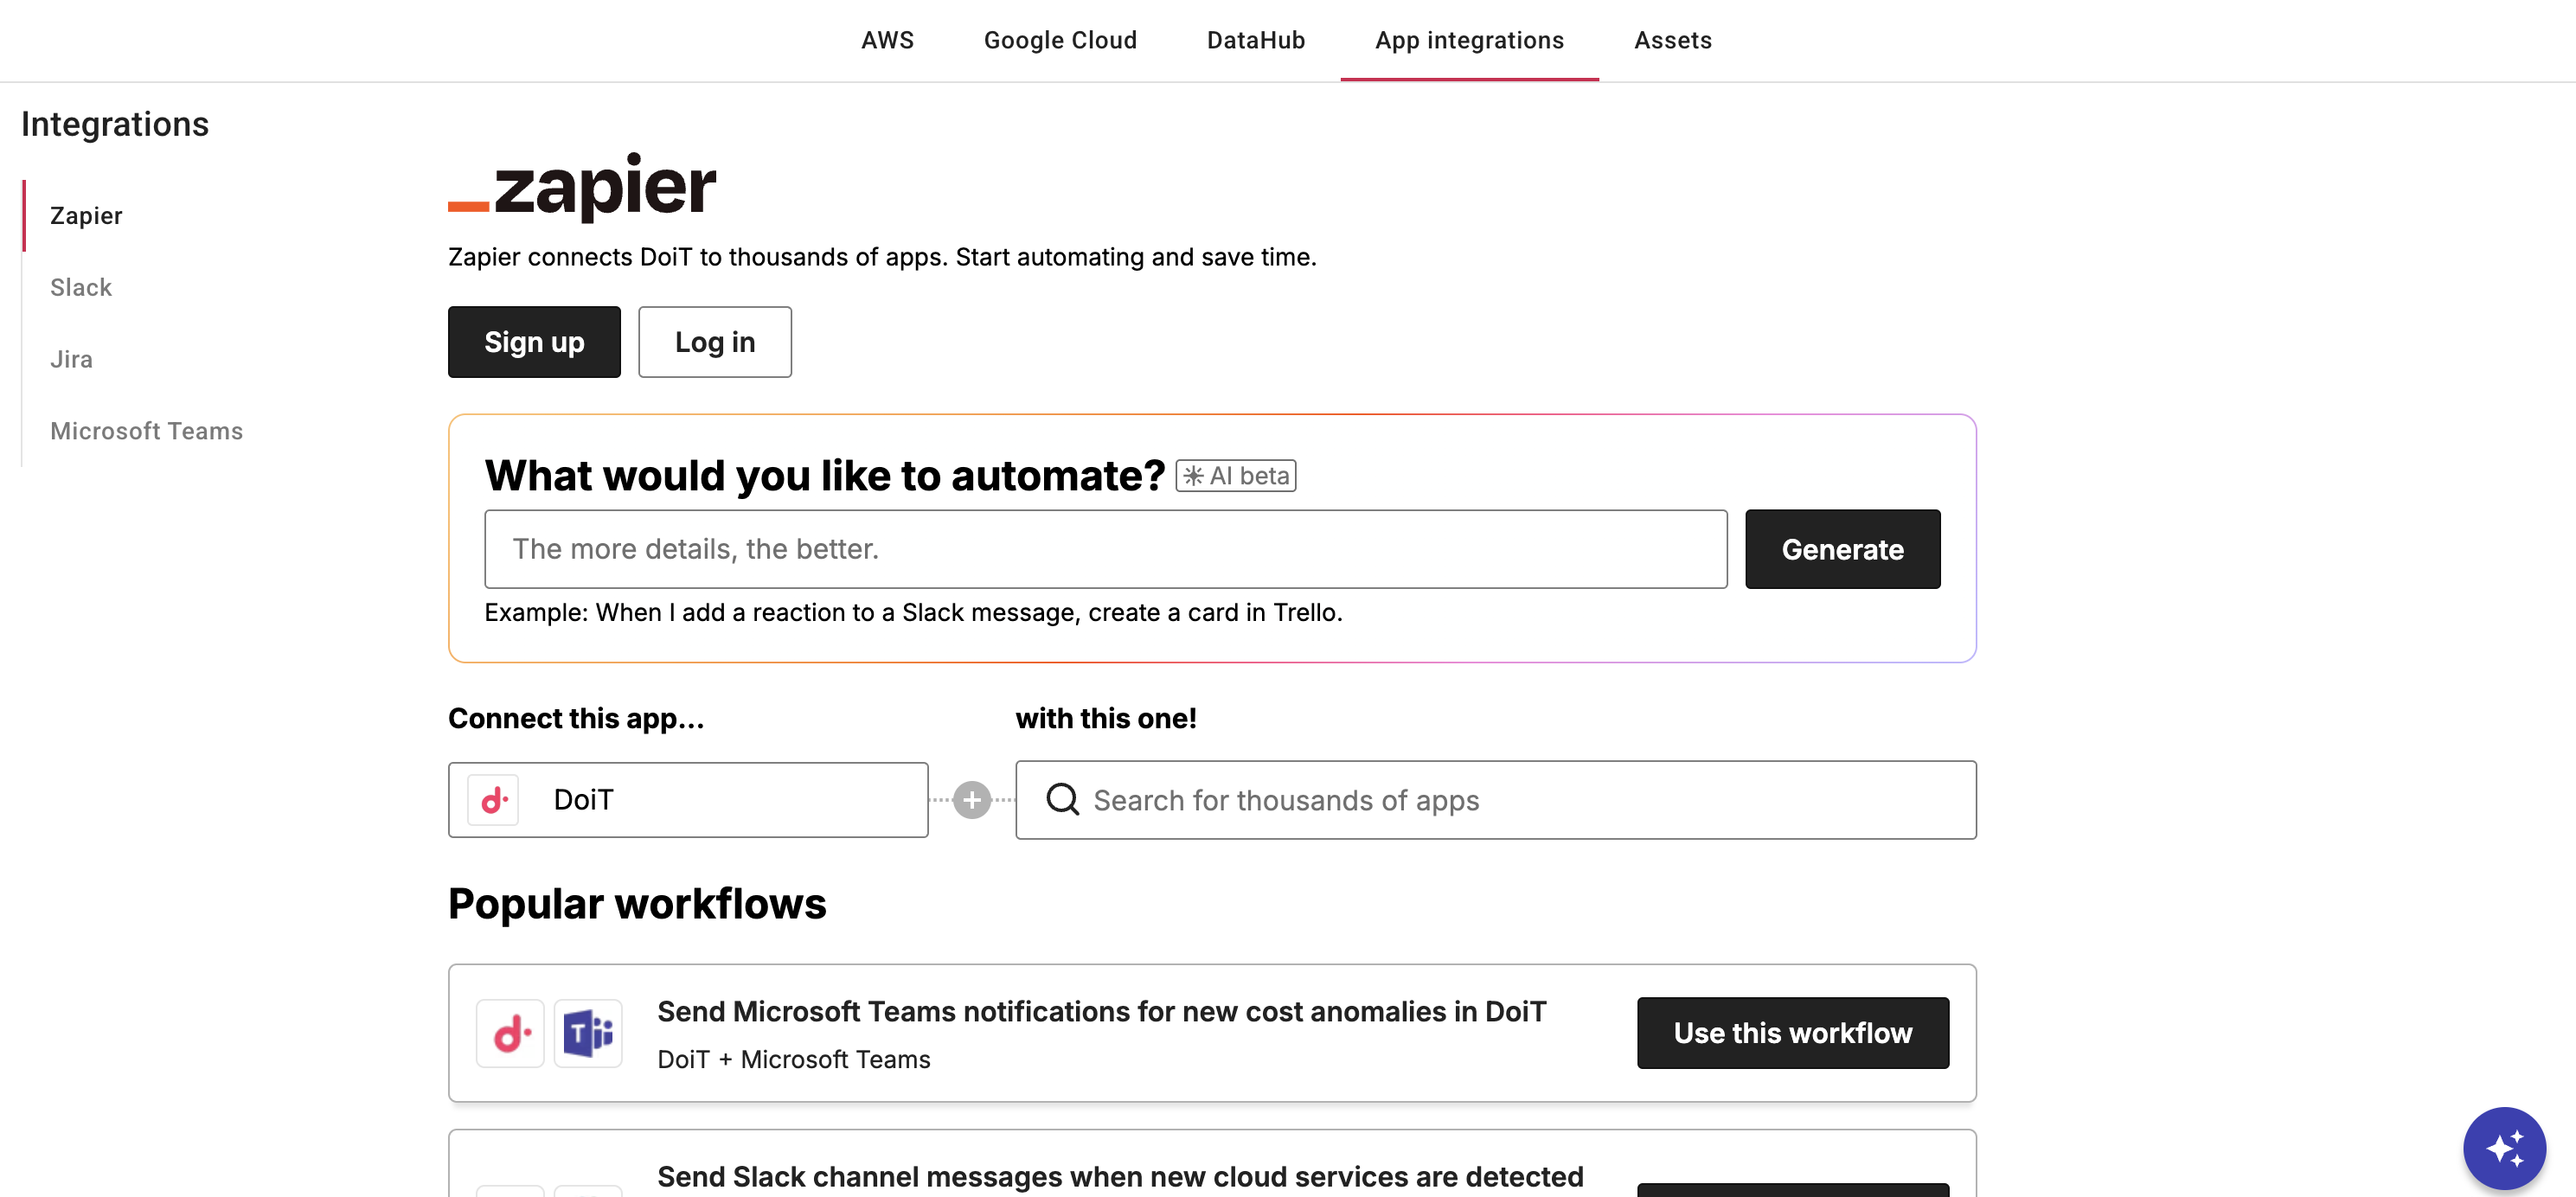Select Microsoft Teams in the Integrations sidebar

146,431
